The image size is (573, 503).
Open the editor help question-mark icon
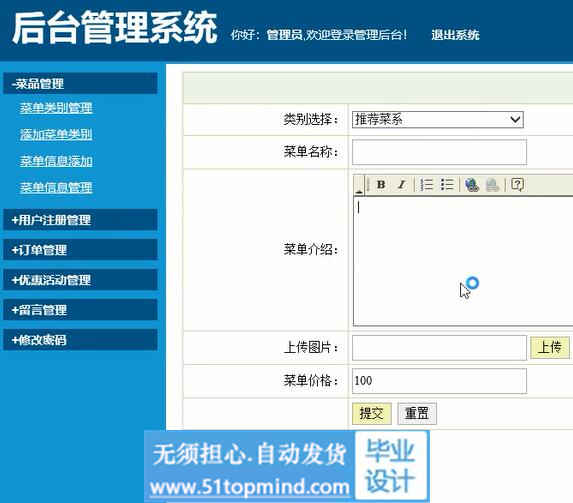click(517, 185)
